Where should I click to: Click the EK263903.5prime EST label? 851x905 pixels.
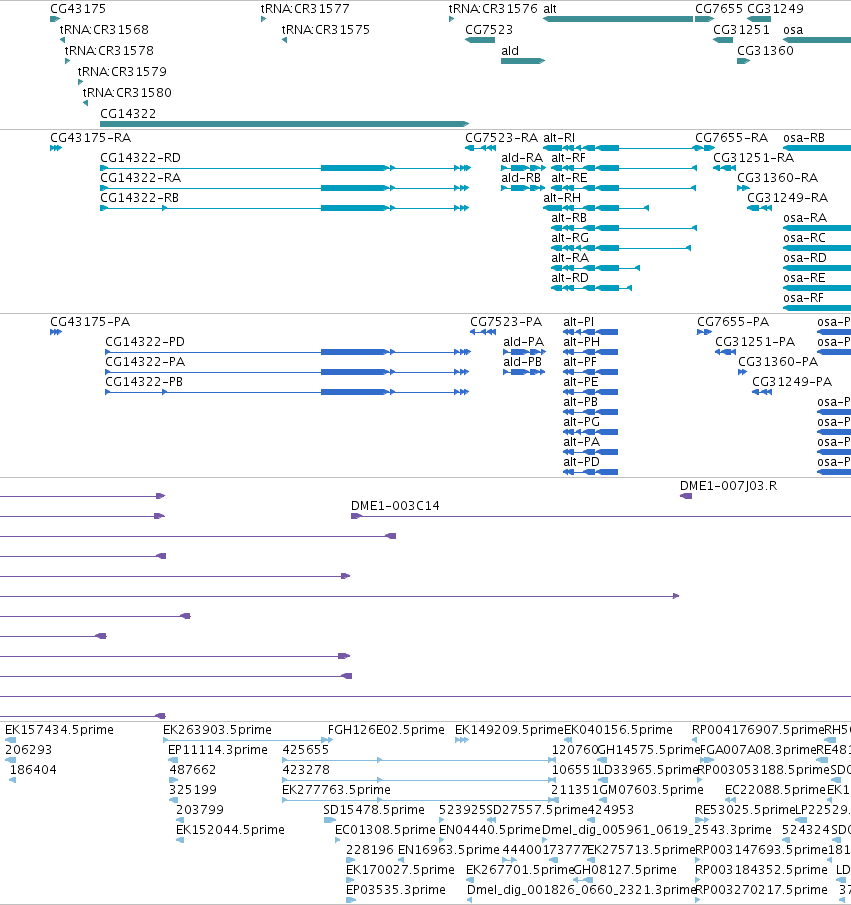click(217, 730)
